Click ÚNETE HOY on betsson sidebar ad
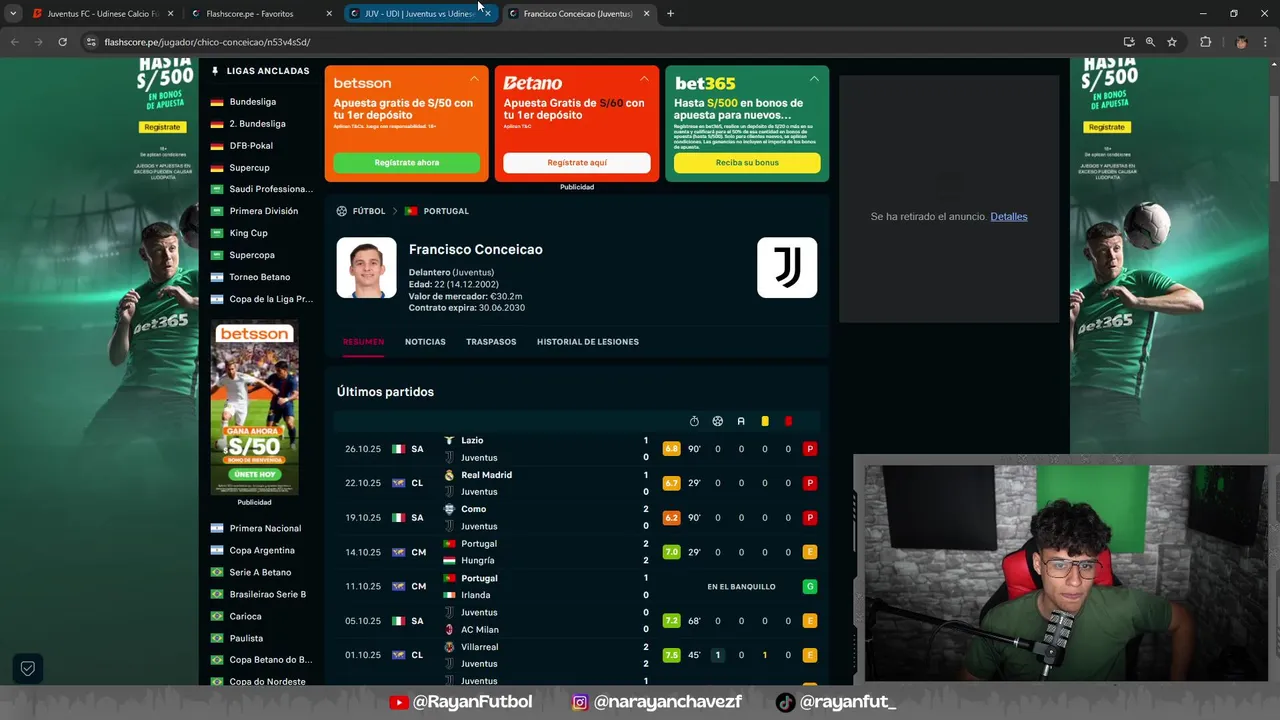This screenshot has height=720, width=1280. pyautogui.click(x=254, y=474)
